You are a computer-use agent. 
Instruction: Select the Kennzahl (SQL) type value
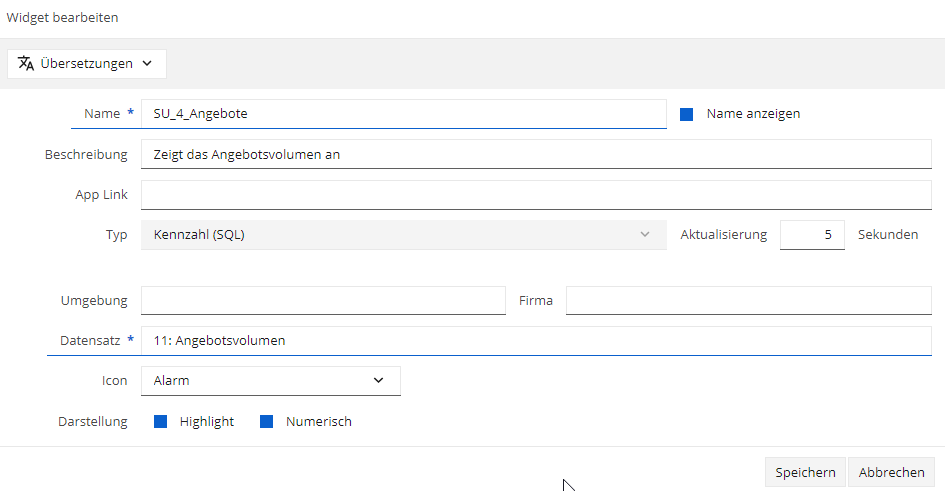199,234
